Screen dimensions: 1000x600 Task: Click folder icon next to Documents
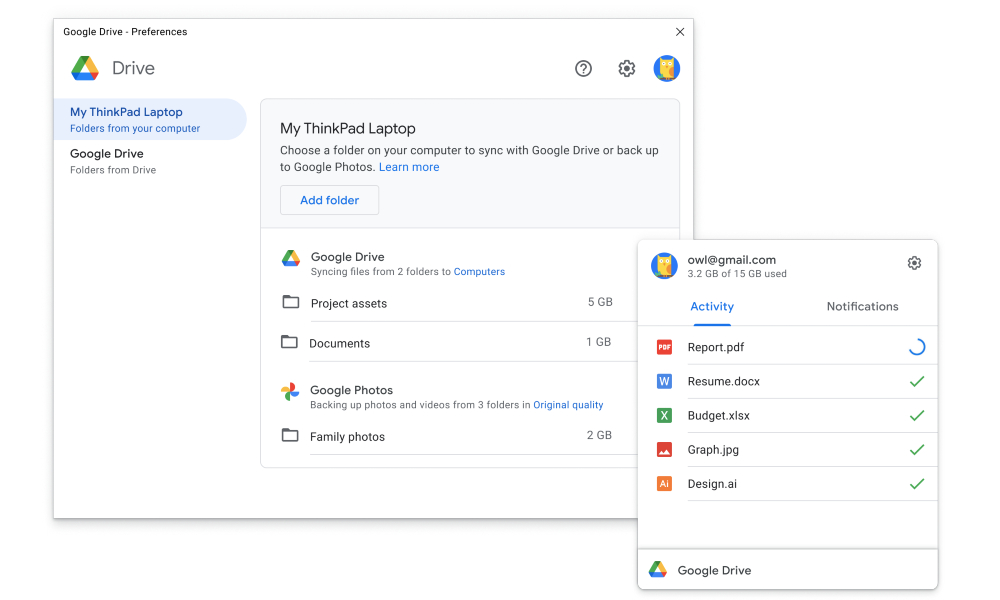click(290, 342)
